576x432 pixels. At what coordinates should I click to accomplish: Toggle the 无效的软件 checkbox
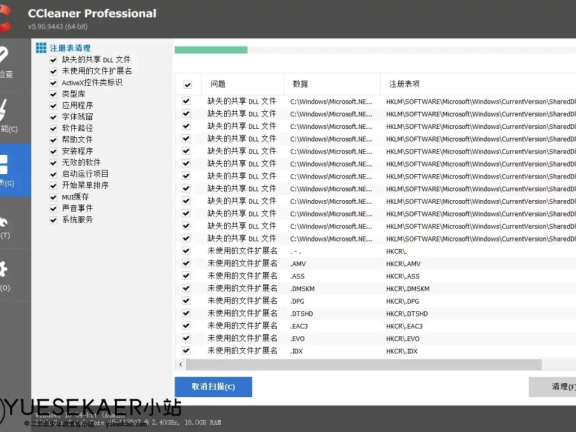tap(53, 162)
